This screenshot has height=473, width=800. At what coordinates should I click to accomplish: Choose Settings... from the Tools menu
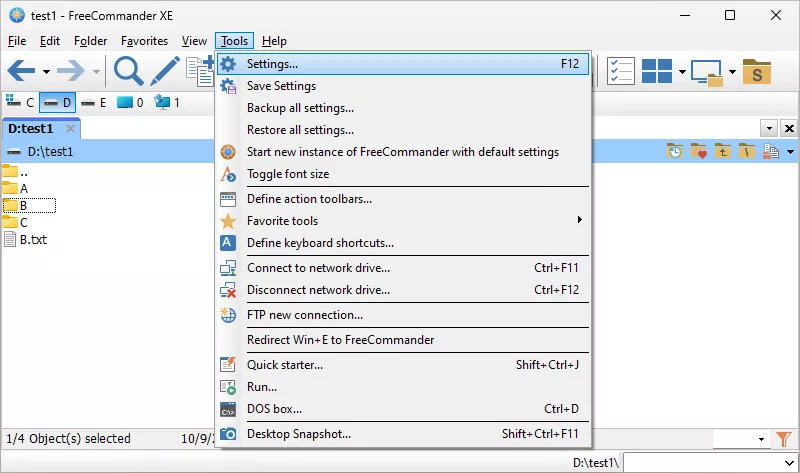(x=403, y=64)
